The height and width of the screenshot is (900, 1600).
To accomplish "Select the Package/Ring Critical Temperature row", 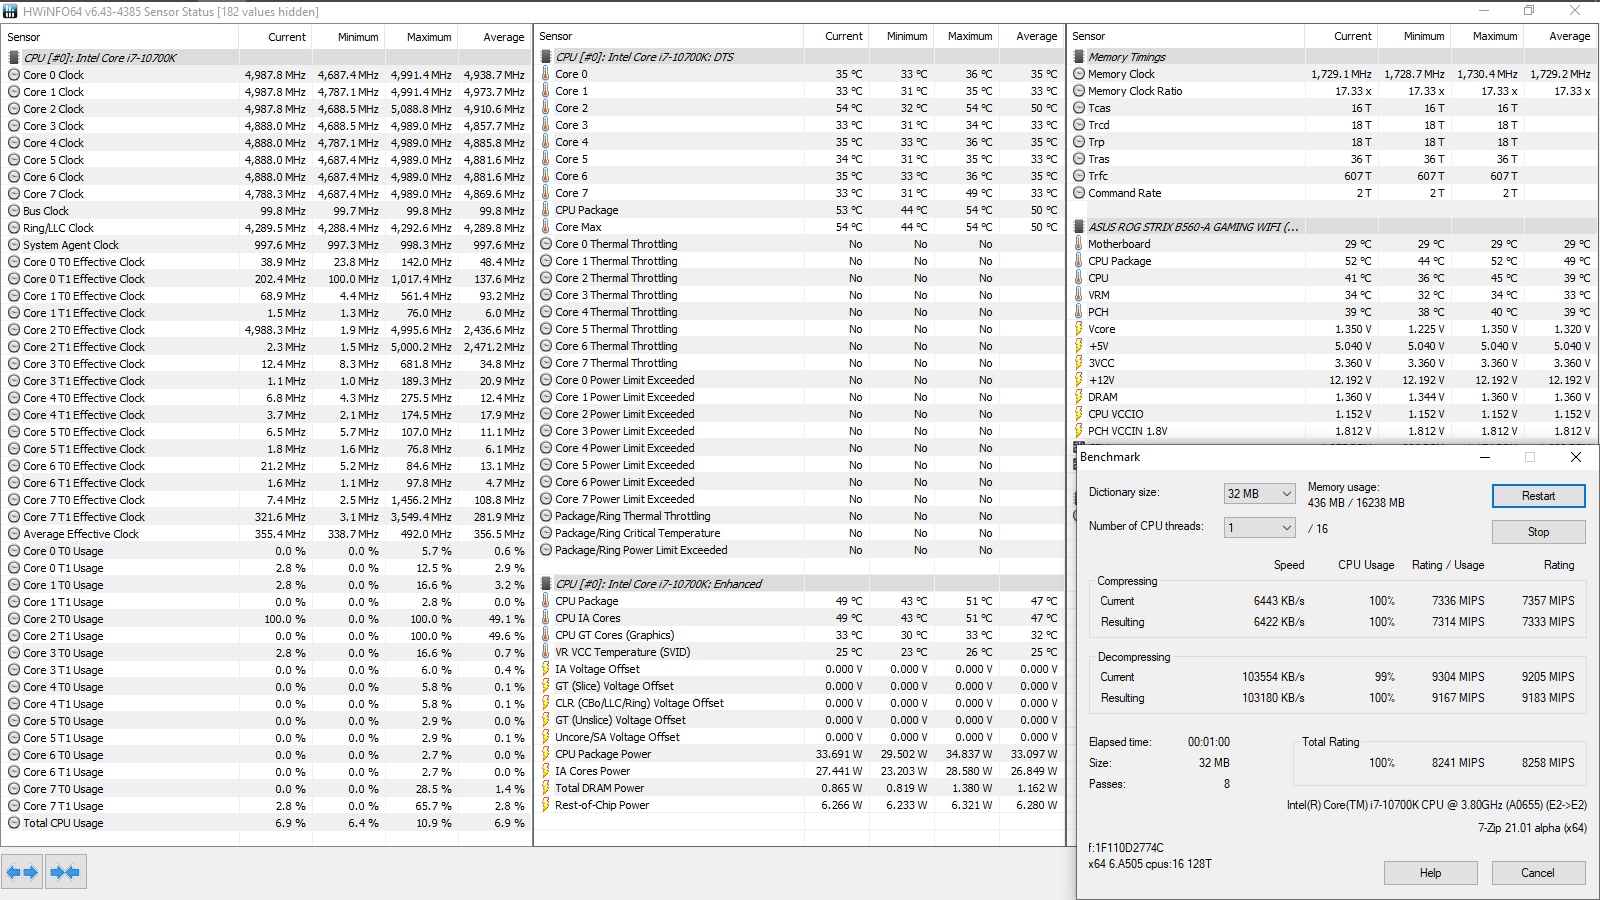I will [x=799, y=533].
